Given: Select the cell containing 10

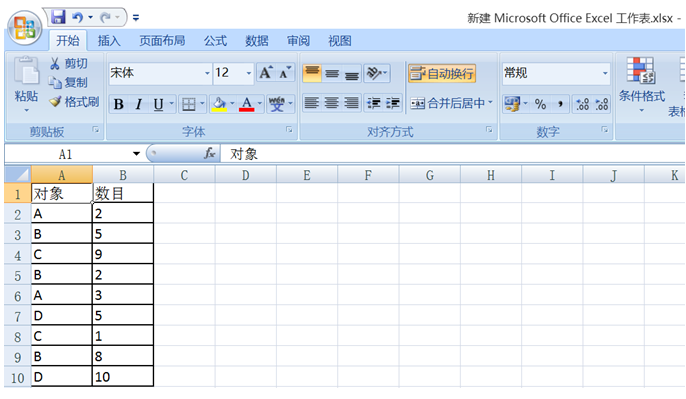Looking at the screenshot, I should click(123, 377).
